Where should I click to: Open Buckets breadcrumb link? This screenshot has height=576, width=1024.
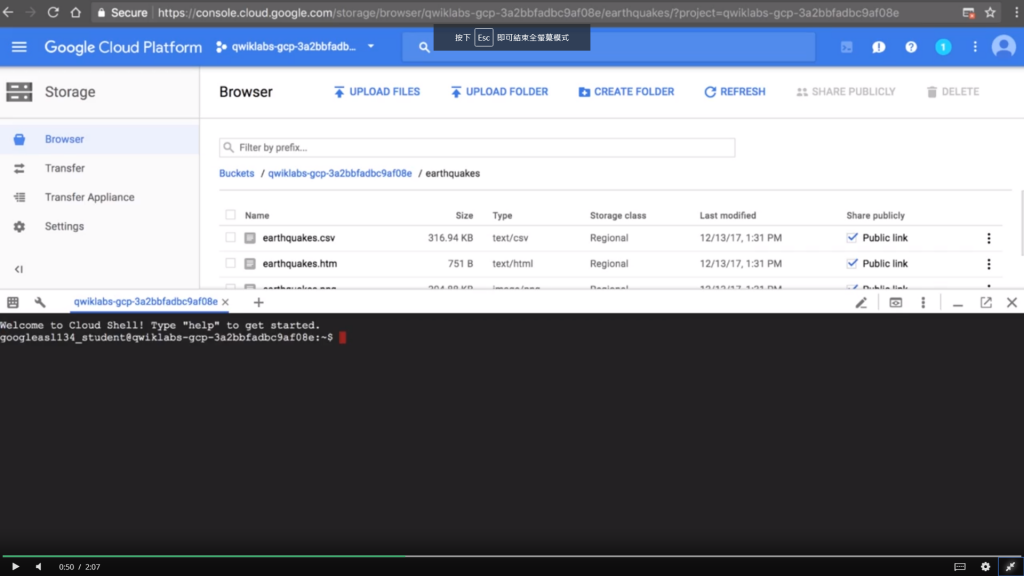(x=236, y=174)
